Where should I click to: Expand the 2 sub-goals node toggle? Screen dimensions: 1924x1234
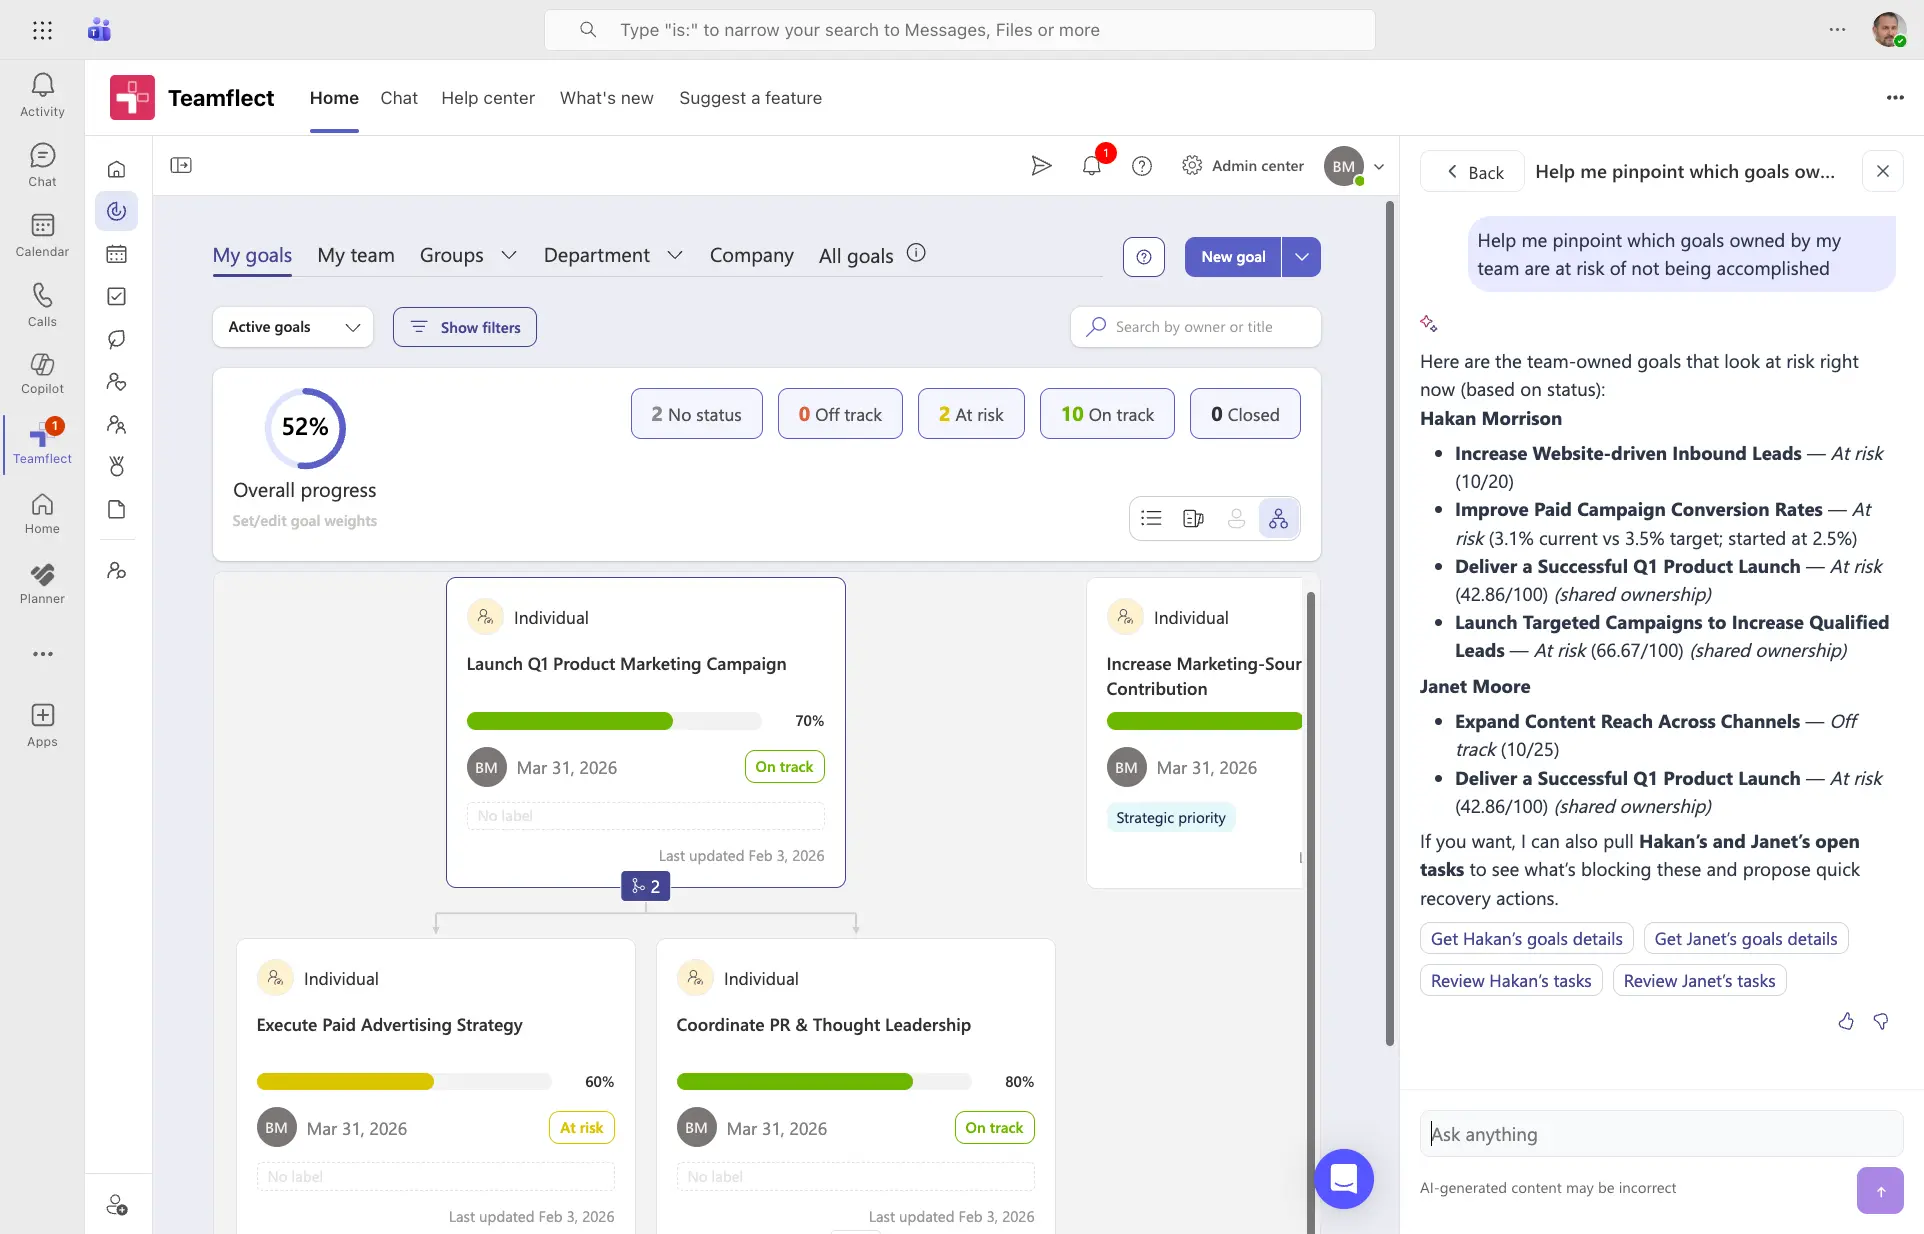645,886
